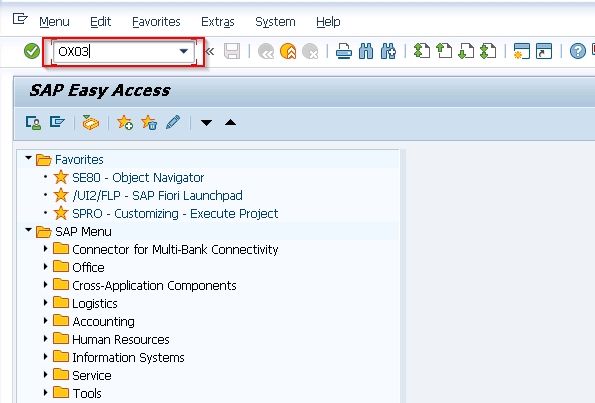Click the Create New Session window icon
The image size is (595, 403).
[521, 51]
